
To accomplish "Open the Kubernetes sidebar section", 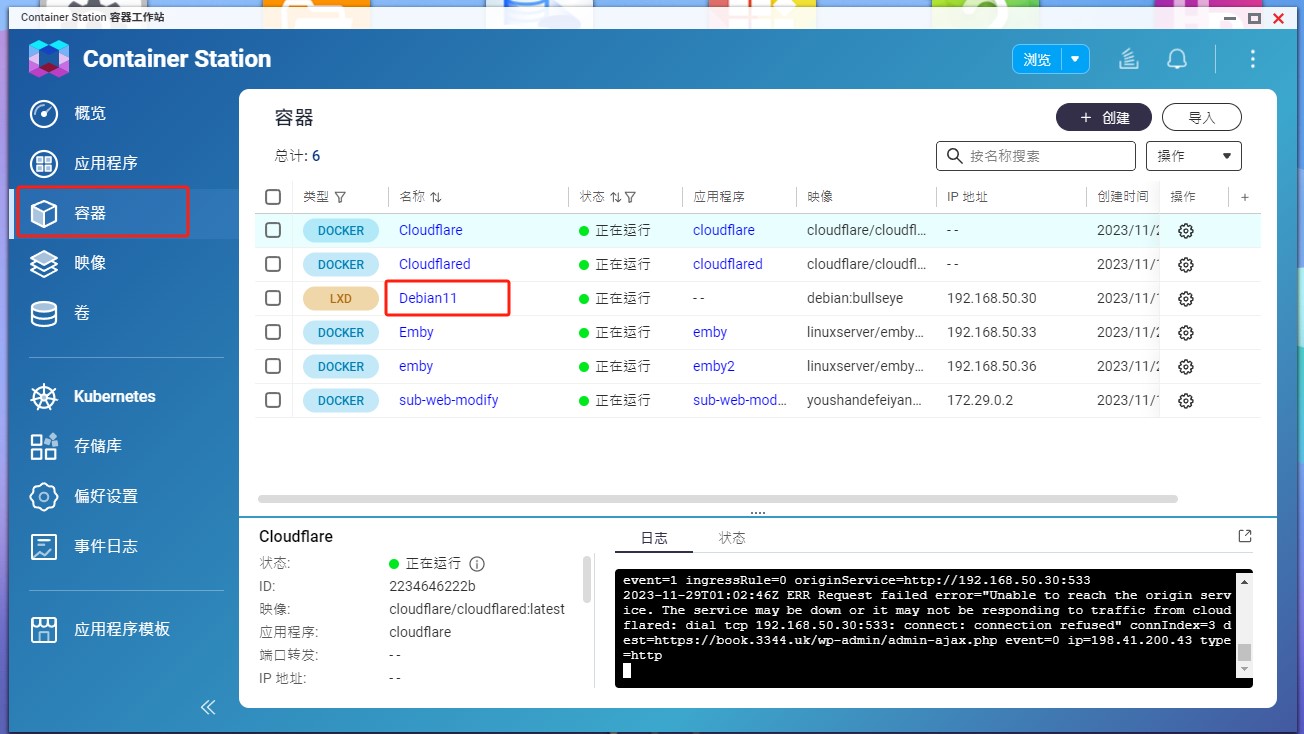I will [x=115, y=396].
